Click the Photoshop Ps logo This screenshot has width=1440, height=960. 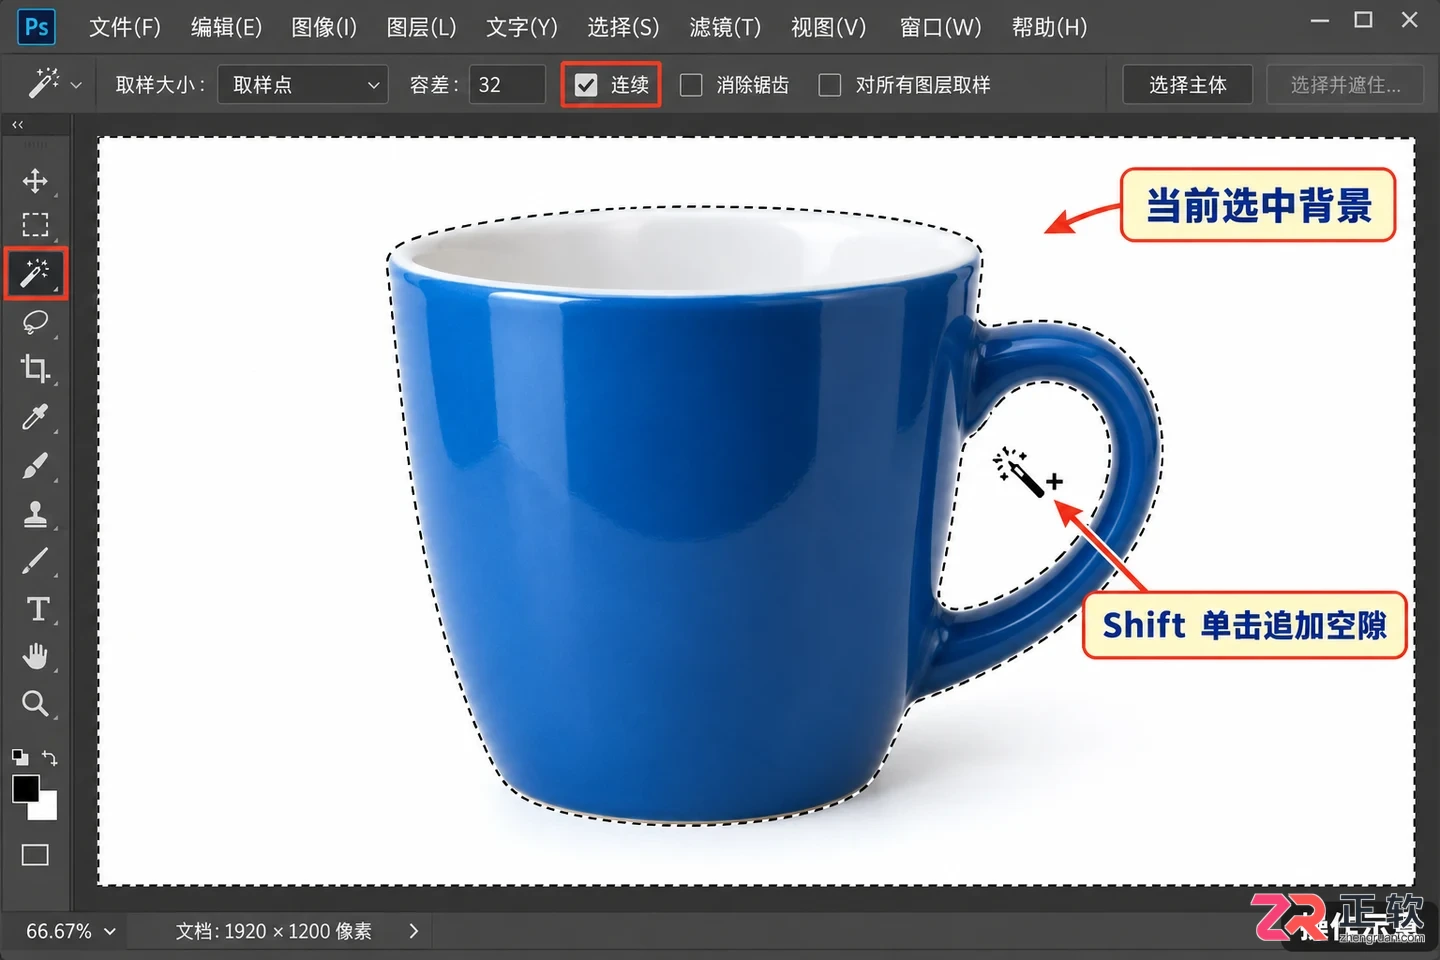click(x=36, y=27)
